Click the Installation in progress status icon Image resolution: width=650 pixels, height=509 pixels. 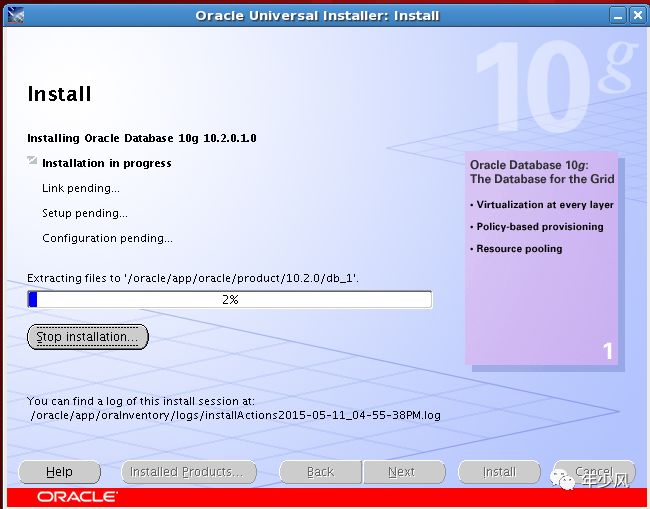pos(32,160)
